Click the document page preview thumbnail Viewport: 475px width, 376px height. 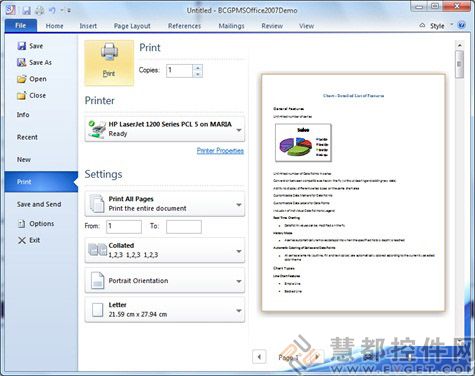(353, 193)
